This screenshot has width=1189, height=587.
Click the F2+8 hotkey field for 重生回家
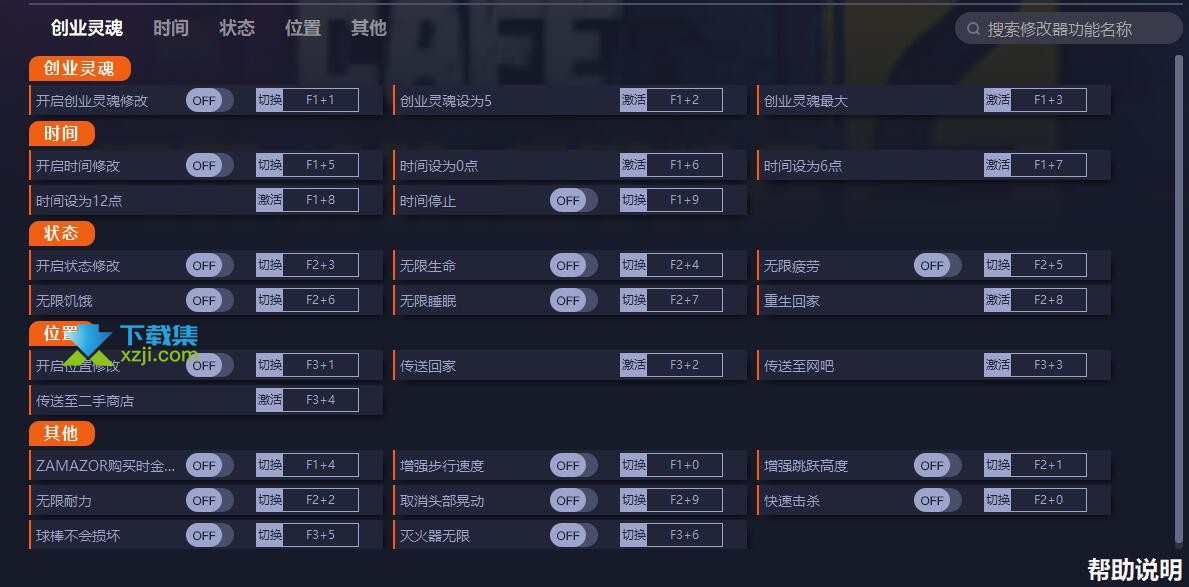(1049, 300)
